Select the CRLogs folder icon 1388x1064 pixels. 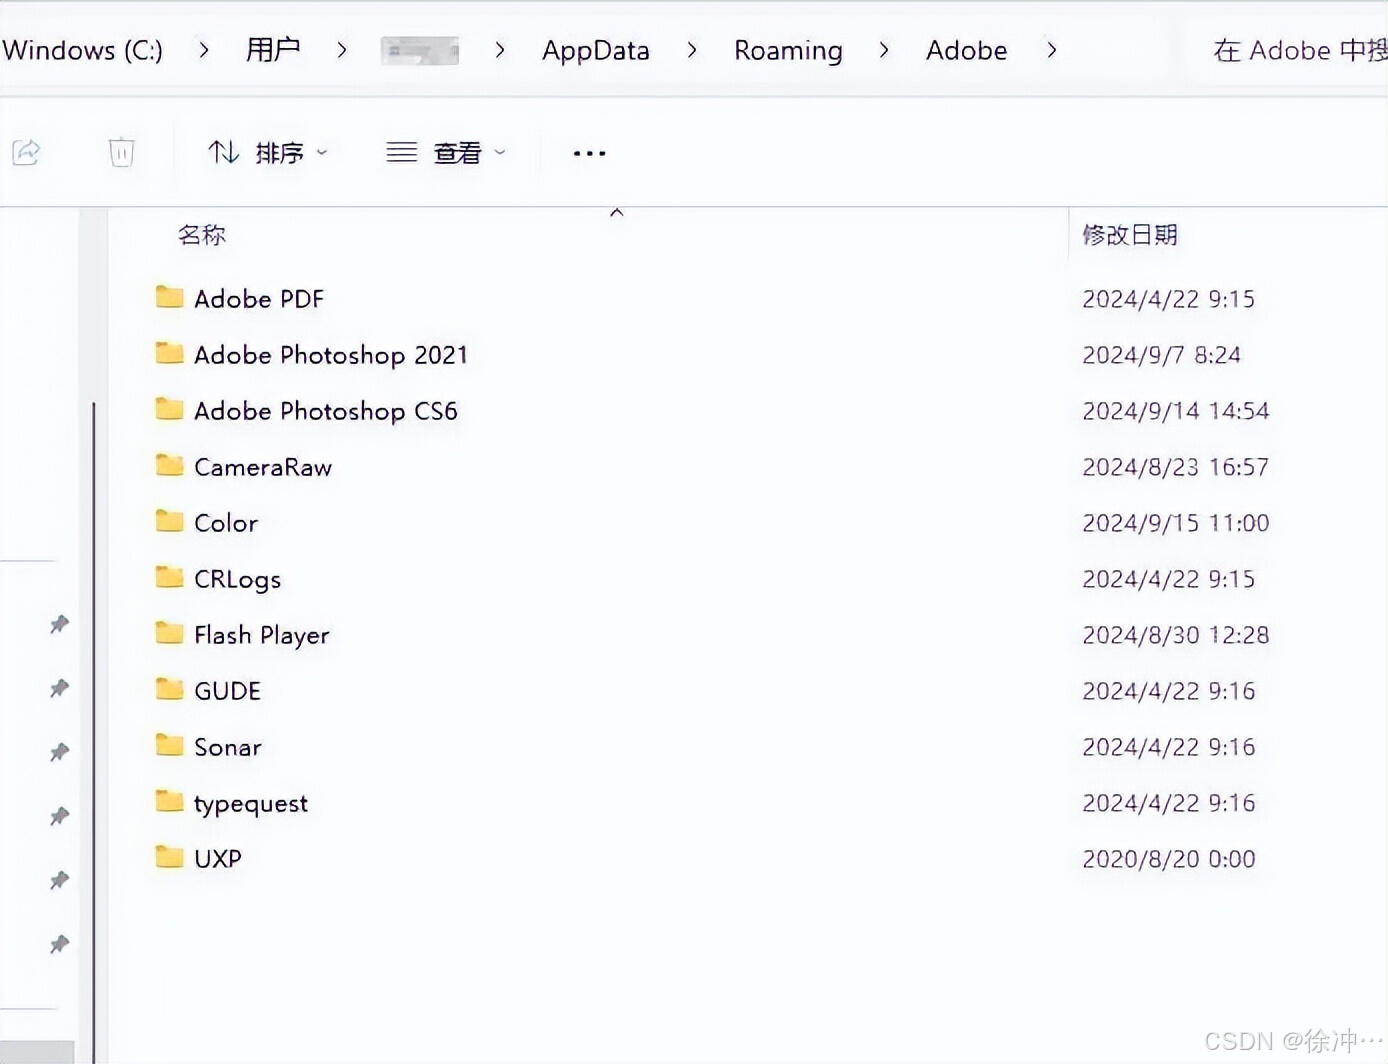coord(169,577)
